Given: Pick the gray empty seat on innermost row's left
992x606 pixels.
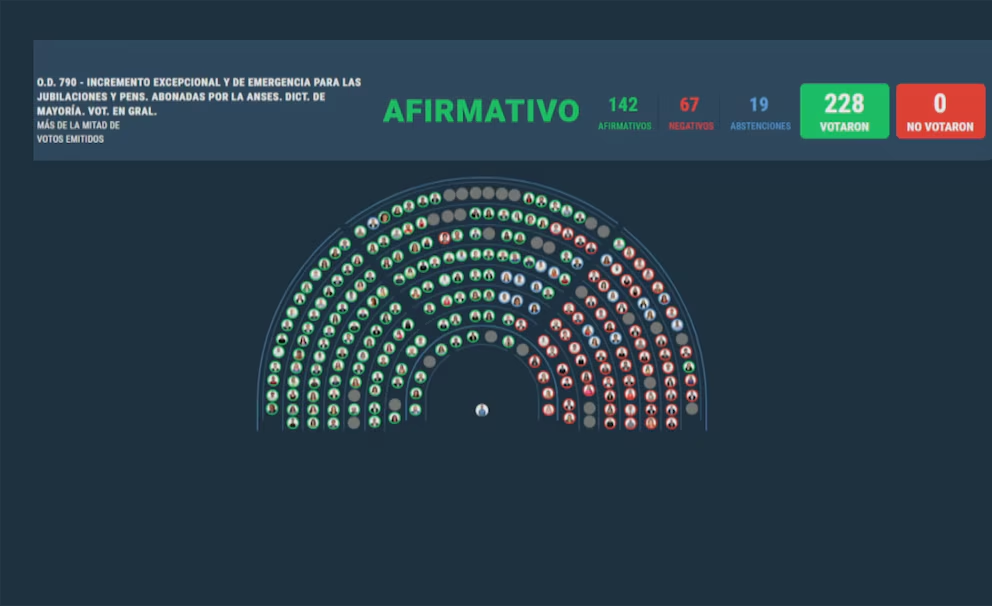Looking at the screenshot, I should tap(430, 361).
